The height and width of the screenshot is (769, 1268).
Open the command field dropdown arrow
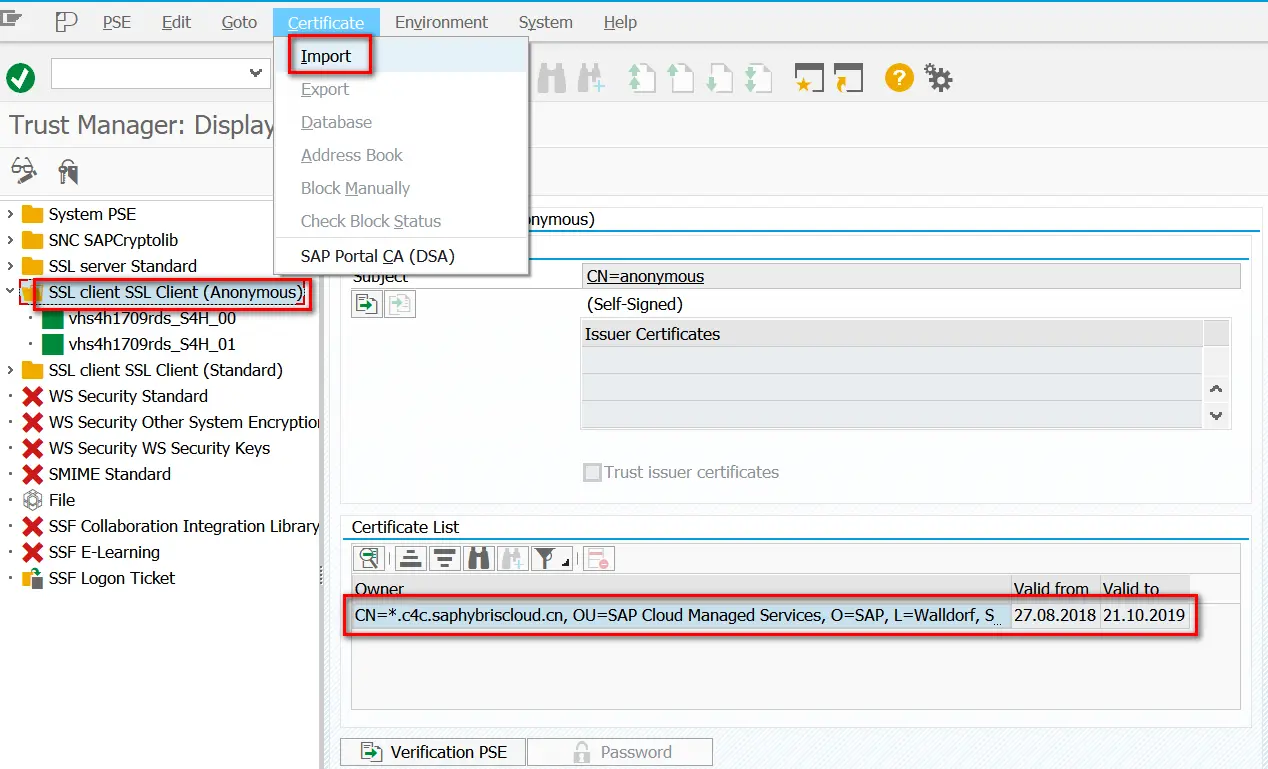(255, 73)
